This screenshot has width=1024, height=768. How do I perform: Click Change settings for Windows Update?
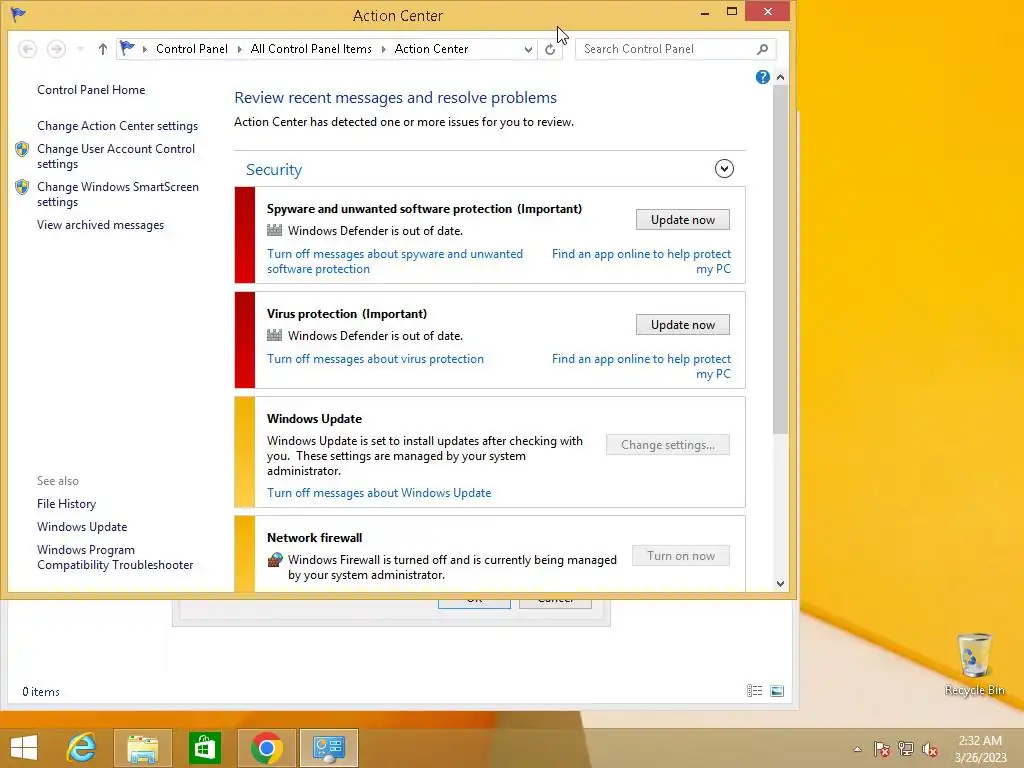[667, 445]
